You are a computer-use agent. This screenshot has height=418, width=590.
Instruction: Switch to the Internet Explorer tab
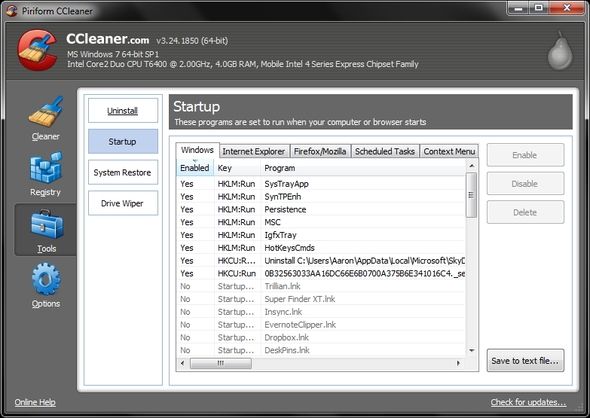pos(254,151)
